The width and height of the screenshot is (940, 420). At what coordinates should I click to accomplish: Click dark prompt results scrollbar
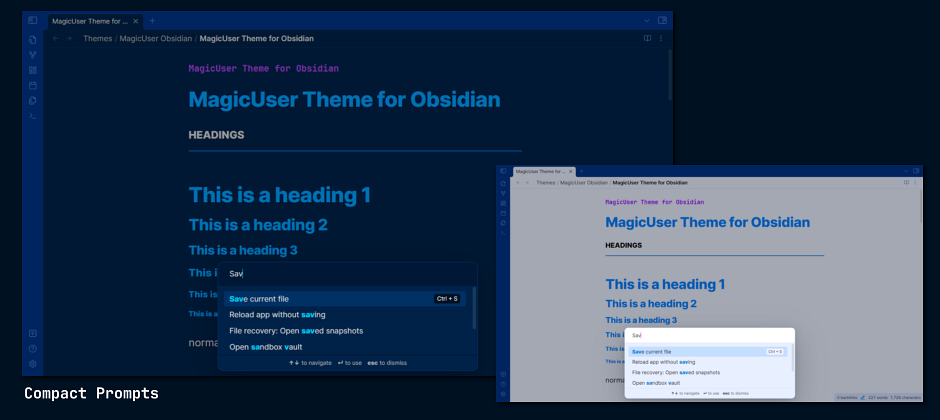coord(474,308)
